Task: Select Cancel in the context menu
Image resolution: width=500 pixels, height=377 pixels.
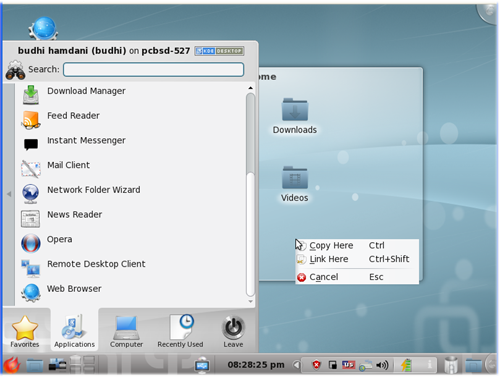Action: click(357, 277)
